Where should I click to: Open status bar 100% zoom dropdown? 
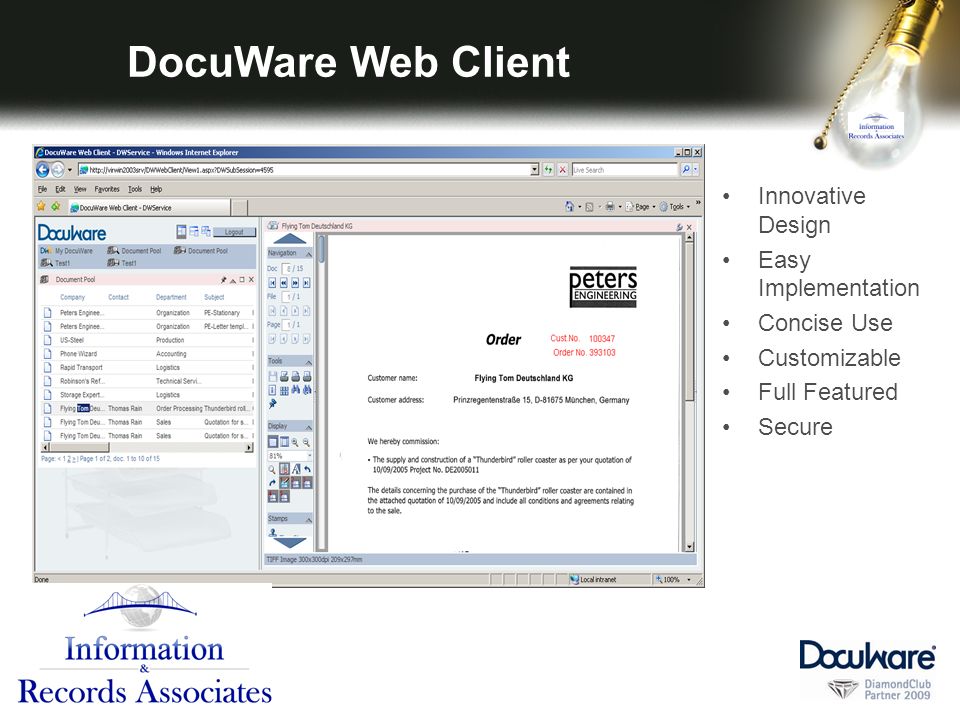click(689, 579)
